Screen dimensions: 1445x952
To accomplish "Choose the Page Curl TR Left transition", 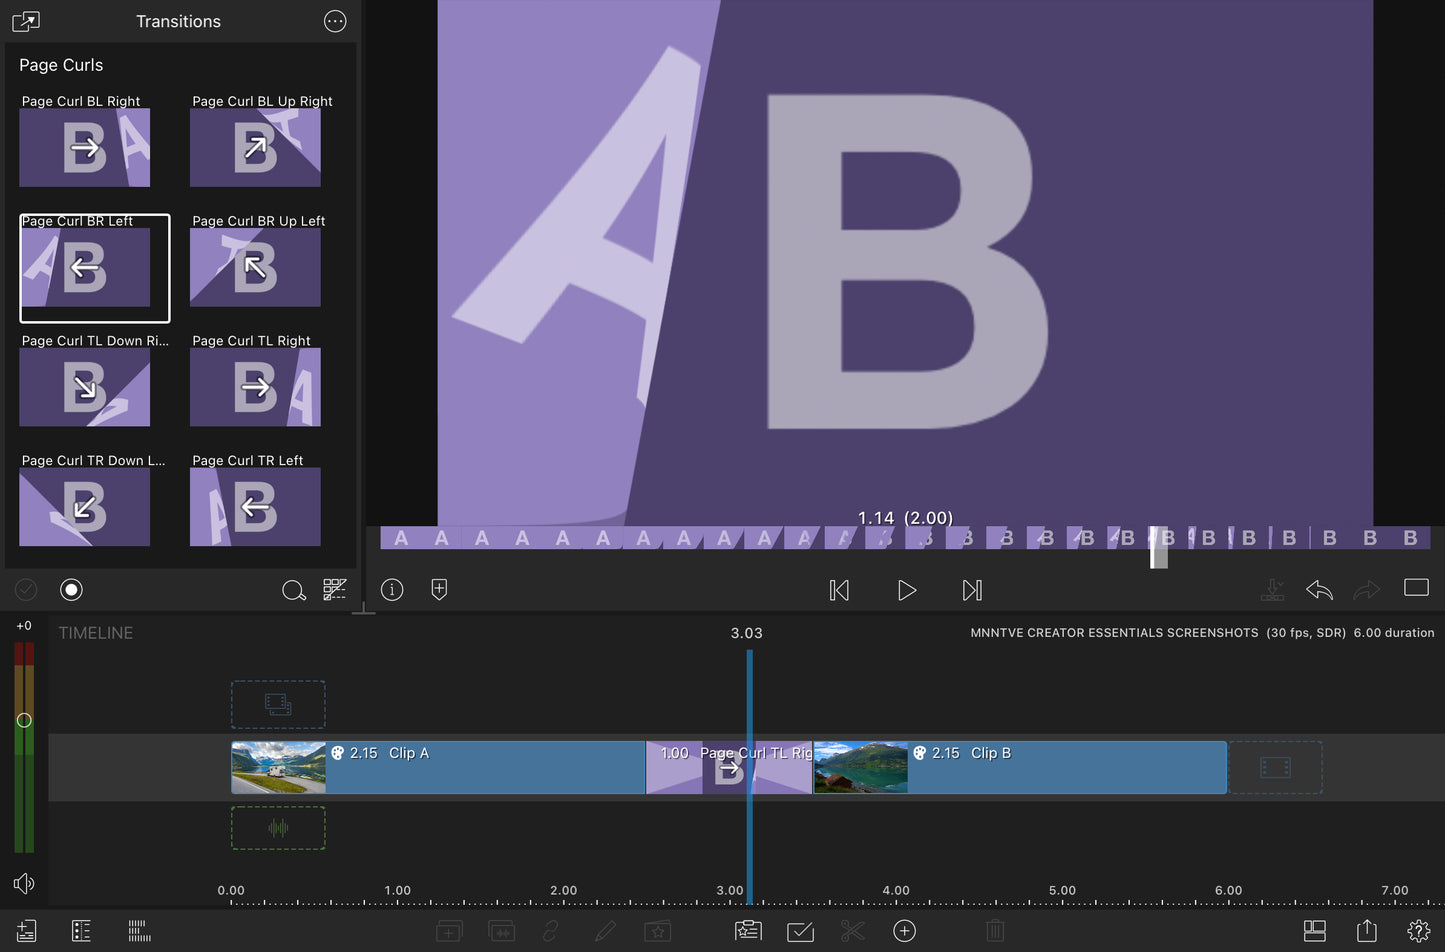I will tap(255, 507).
